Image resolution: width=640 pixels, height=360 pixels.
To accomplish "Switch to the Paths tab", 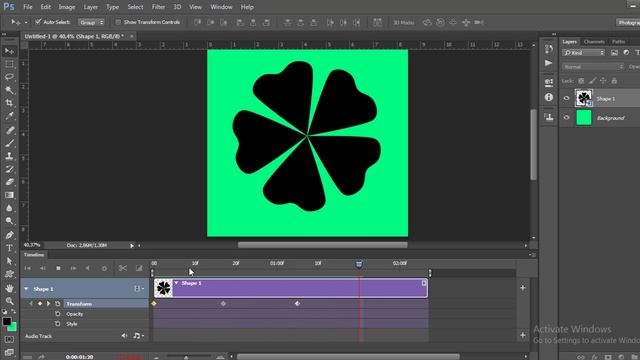I will [x=618, y=42].
